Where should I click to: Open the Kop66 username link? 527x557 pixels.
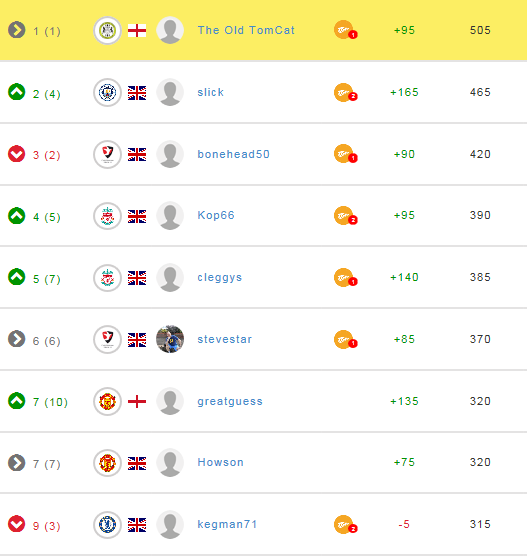click(216, 215)
